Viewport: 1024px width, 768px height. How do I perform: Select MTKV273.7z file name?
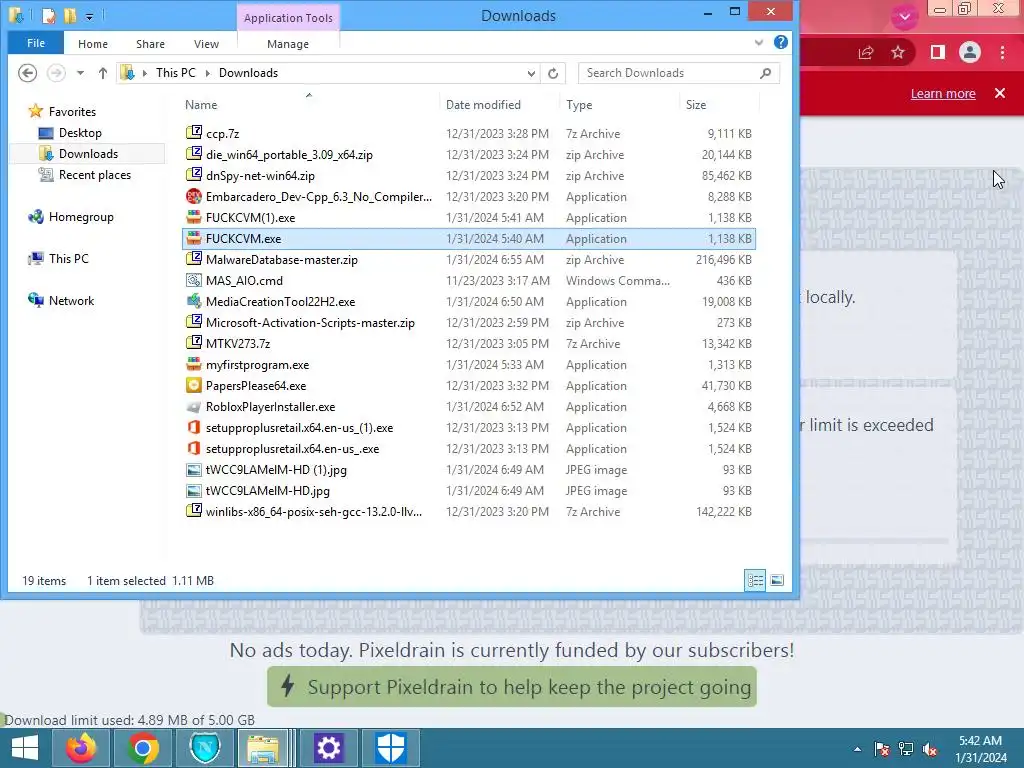(238, 344)
